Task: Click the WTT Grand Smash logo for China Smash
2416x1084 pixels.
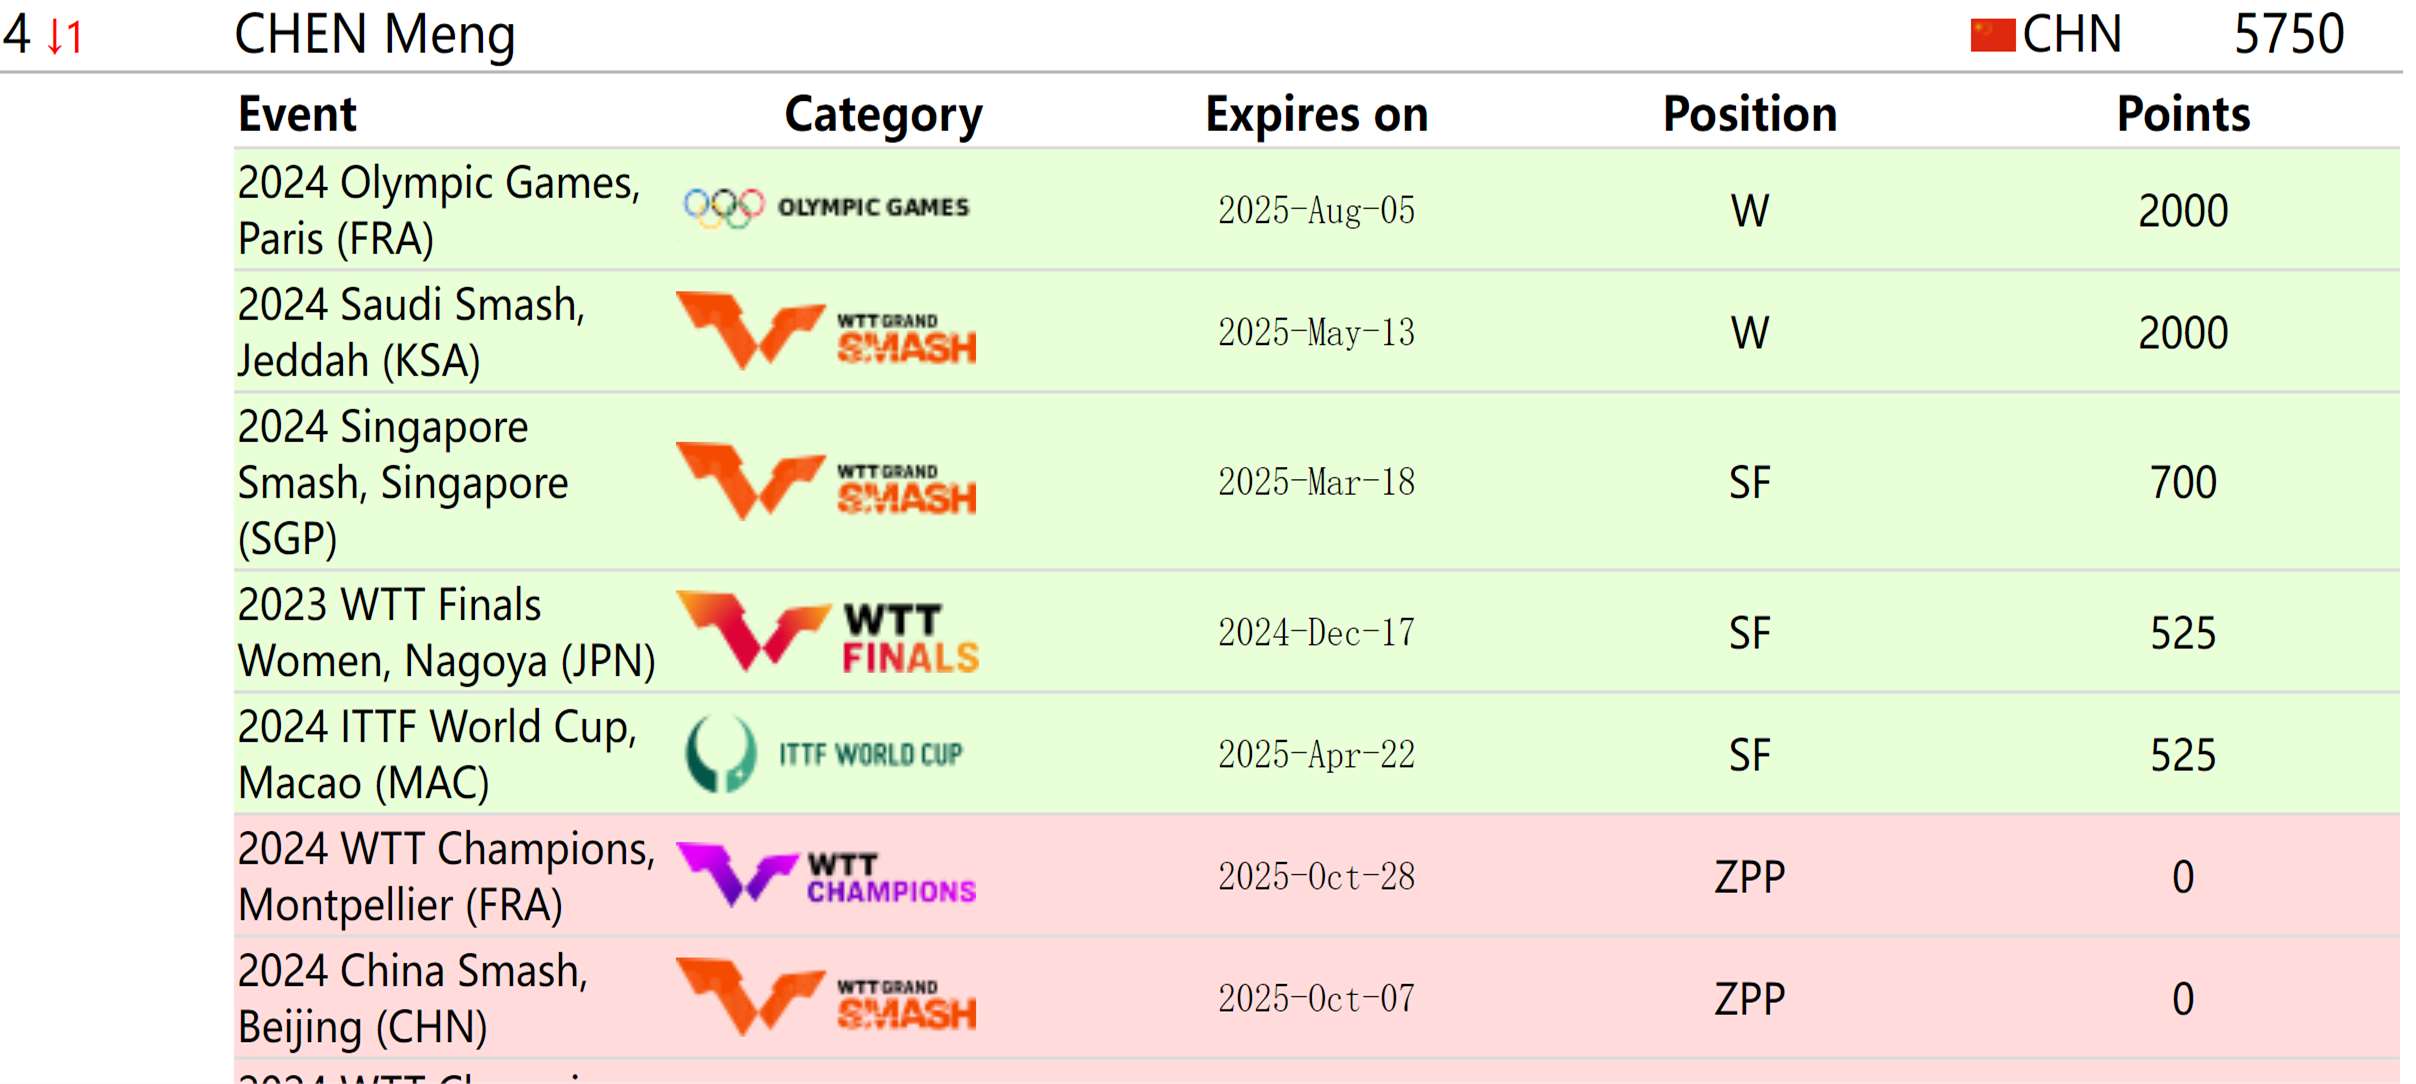Action: tap(826, 998)
